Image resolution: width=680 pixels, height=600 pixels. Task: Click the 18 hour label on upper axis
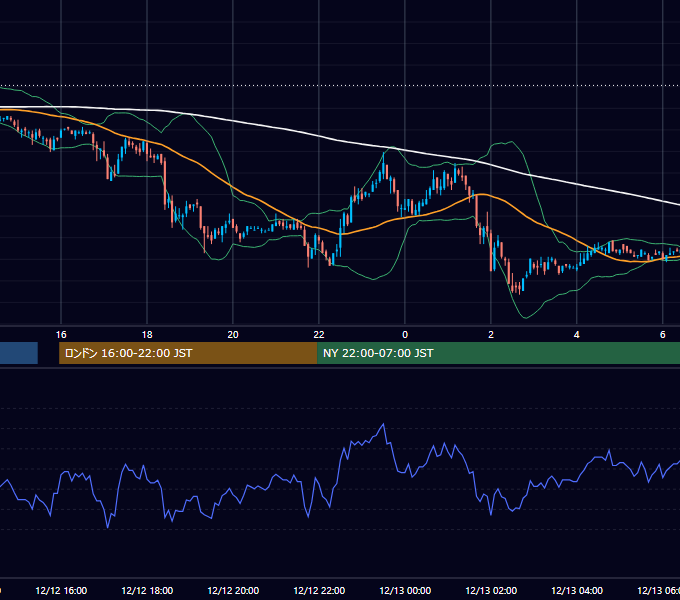(147, 335)
